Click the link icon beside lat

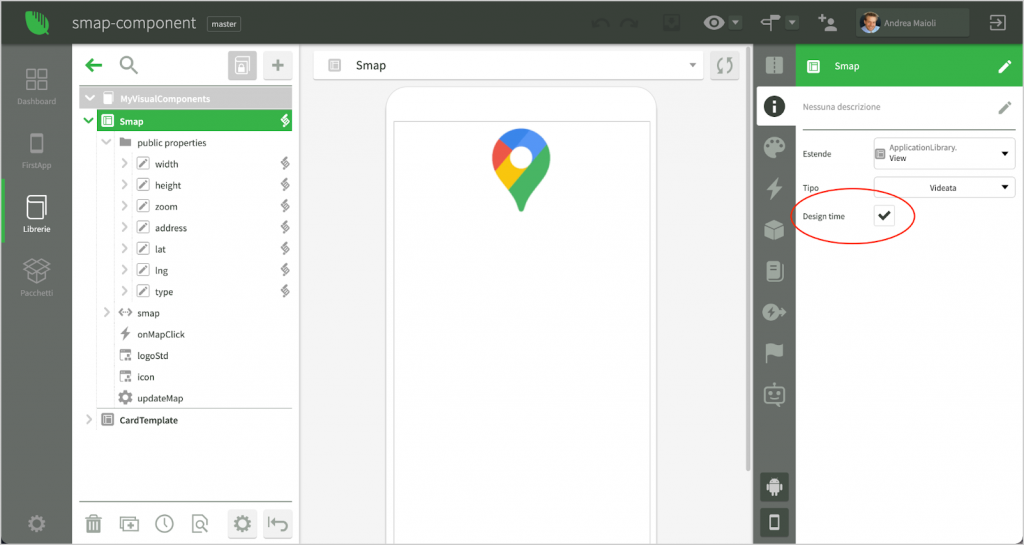coord(285,249)
